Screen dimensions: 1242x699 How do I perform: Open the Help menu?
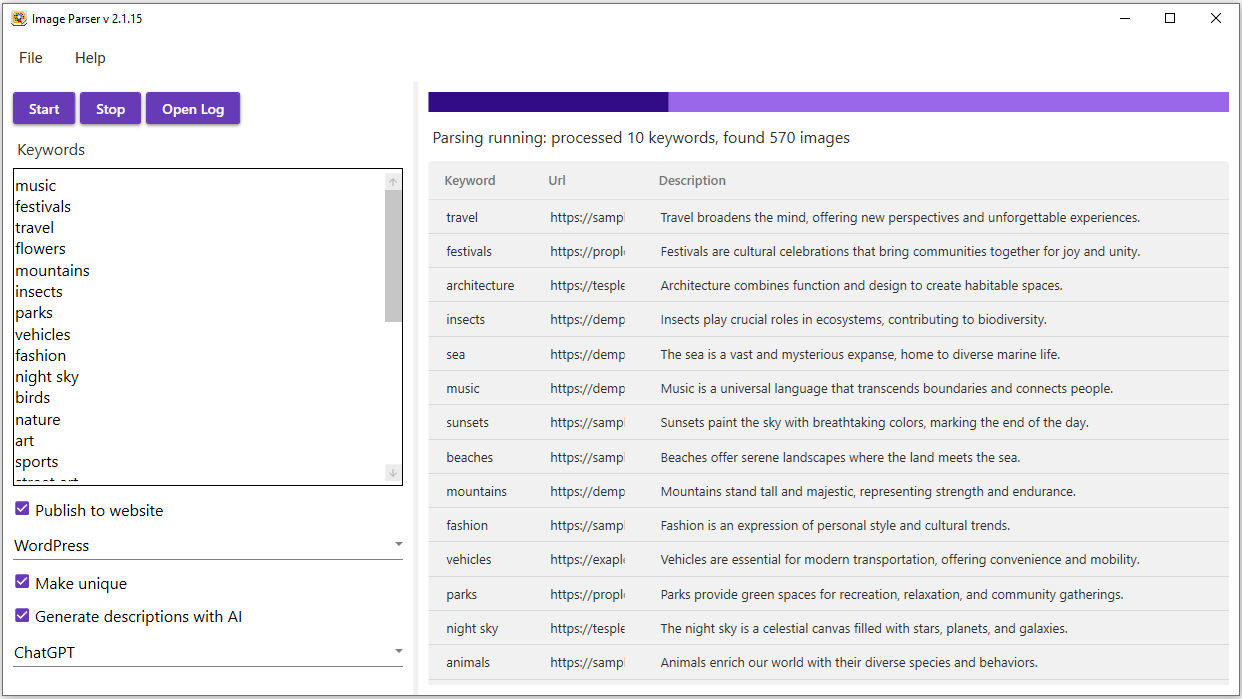pos(90,58)
